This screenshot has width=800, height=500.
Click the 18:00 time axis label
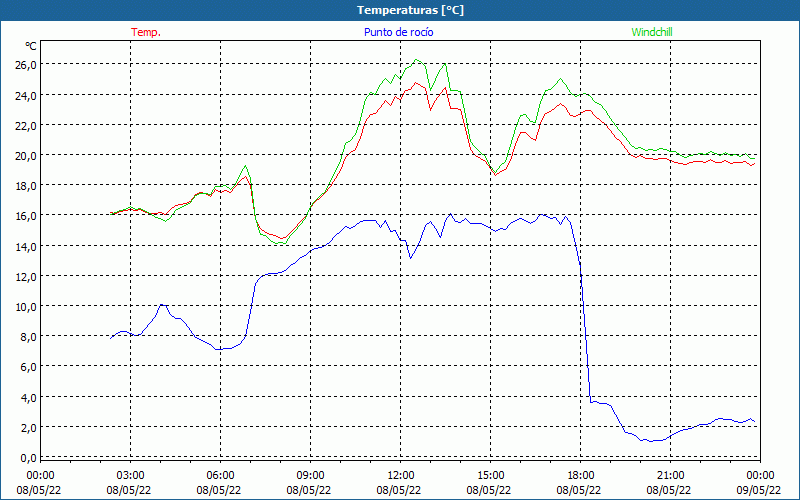pos(581,476)
